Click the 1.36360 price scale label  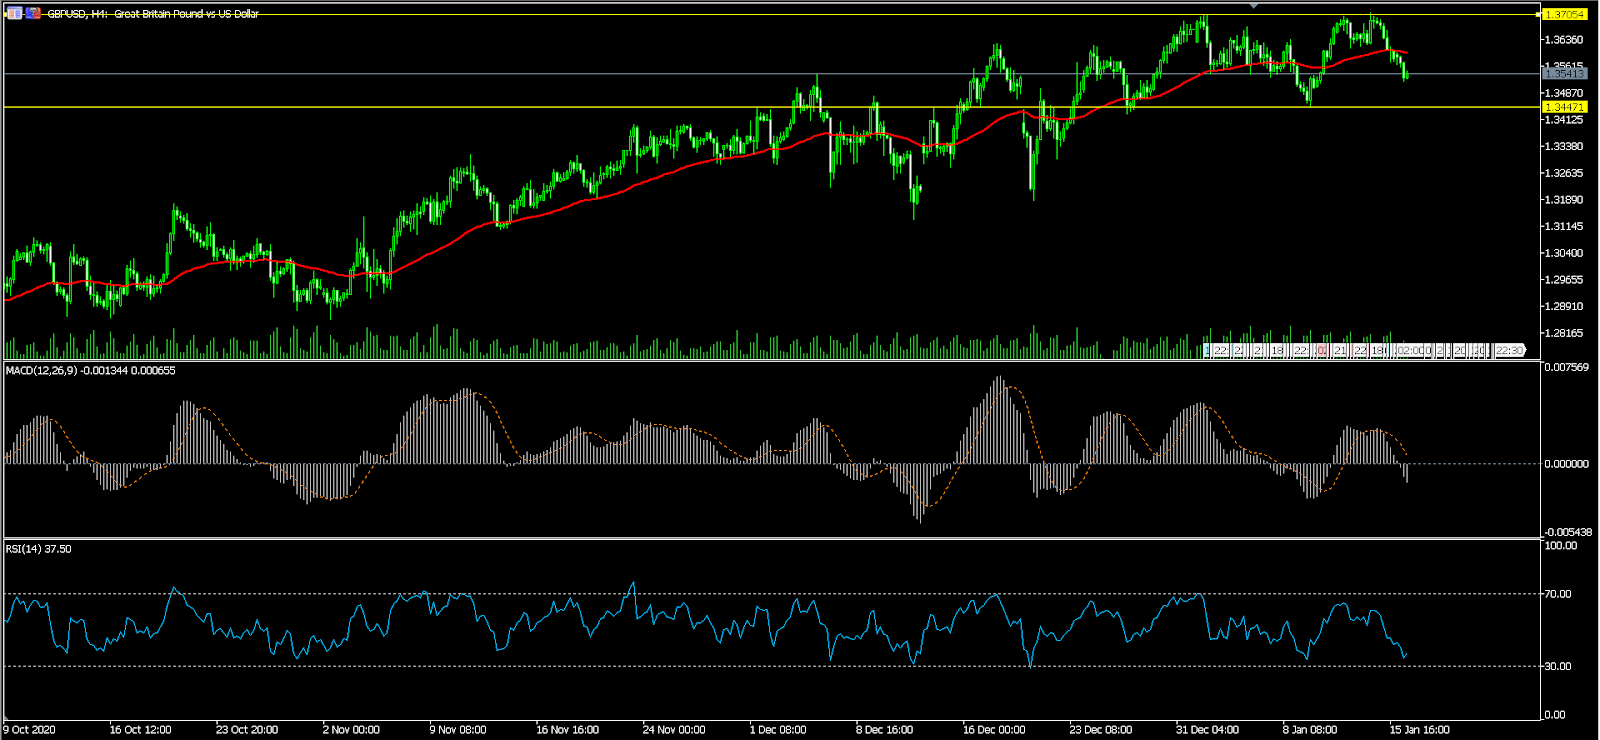pos(1563,40)
